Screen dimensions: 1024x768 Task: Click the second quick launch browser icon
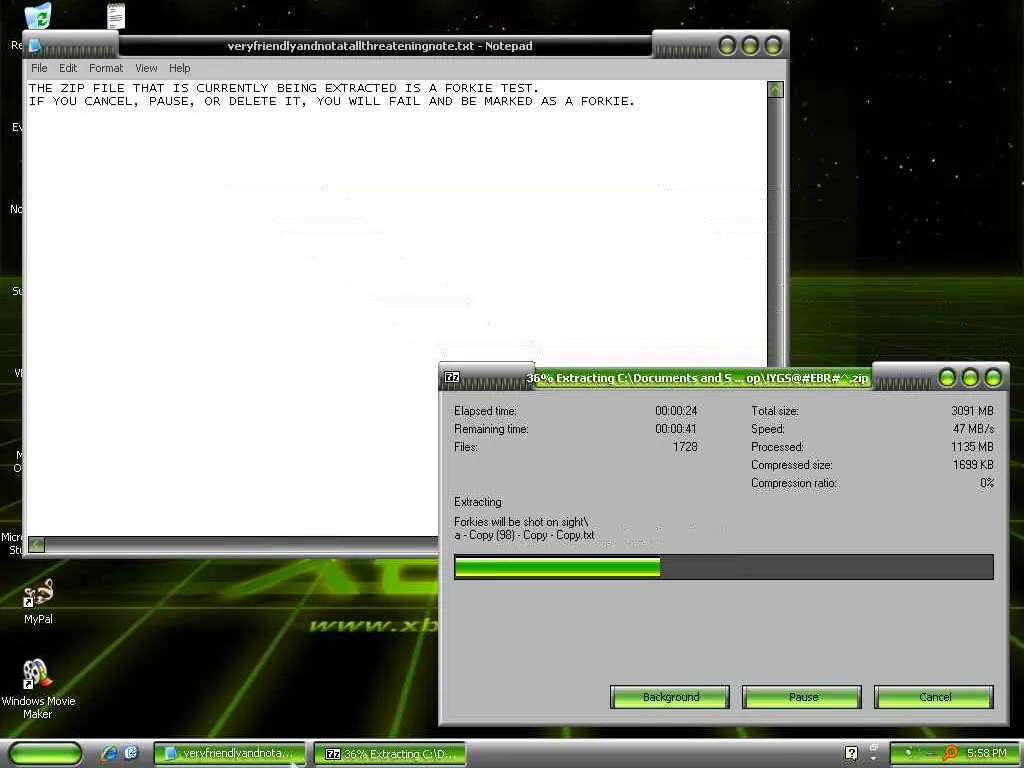(x=131, y=753)
